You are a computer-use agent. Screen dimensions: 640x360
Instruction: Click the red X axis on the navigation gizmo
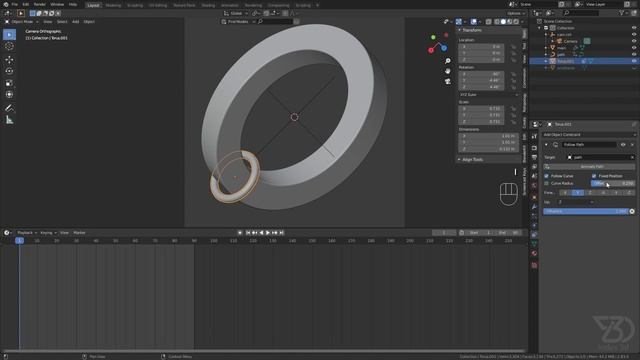431,50
